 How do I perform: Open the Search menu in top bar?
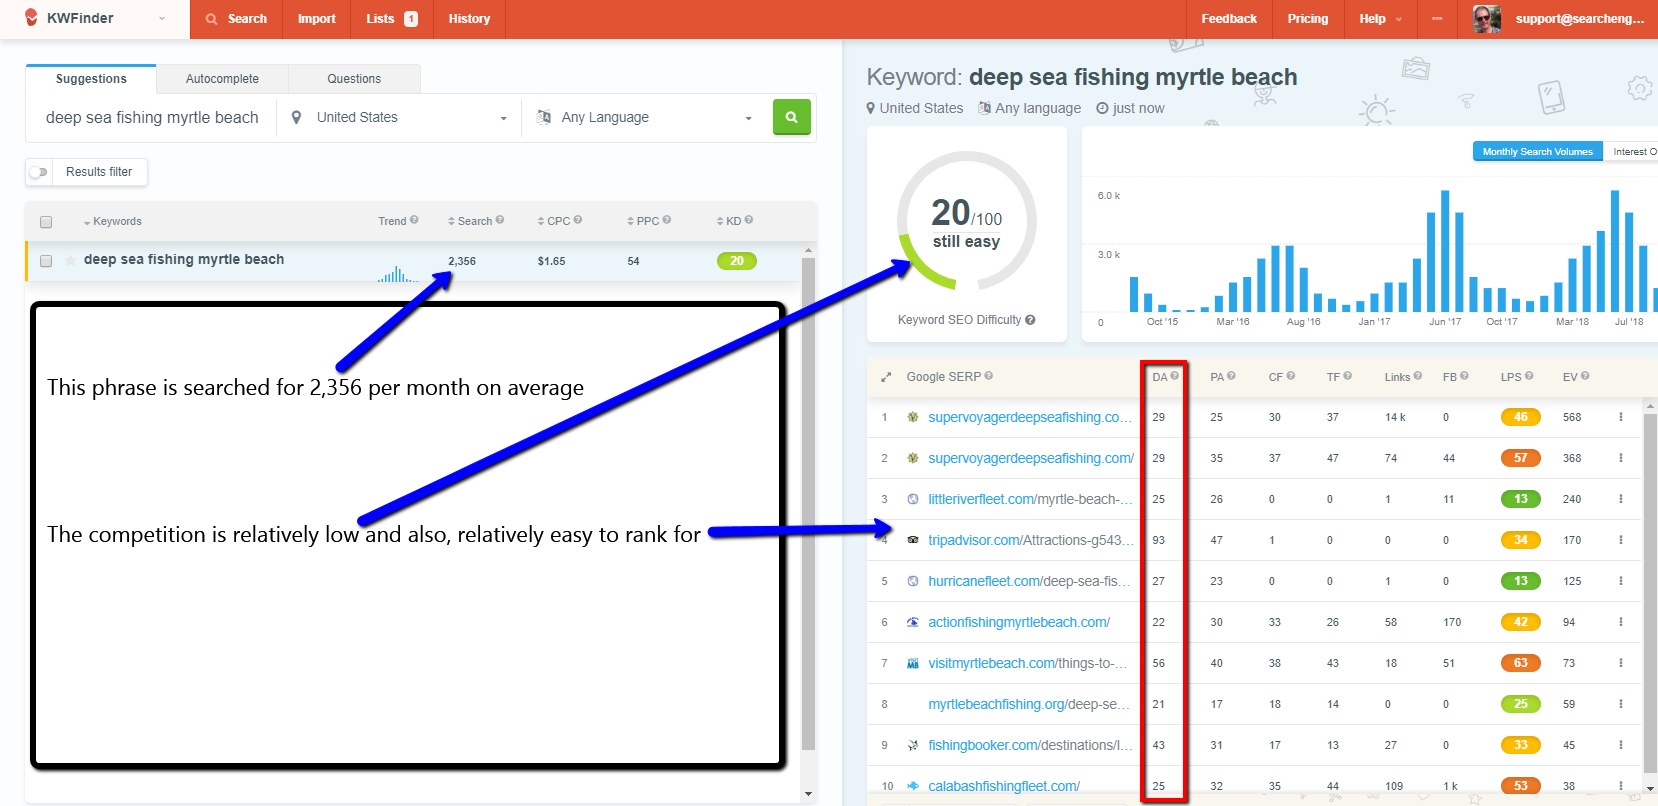click(236, 19)
